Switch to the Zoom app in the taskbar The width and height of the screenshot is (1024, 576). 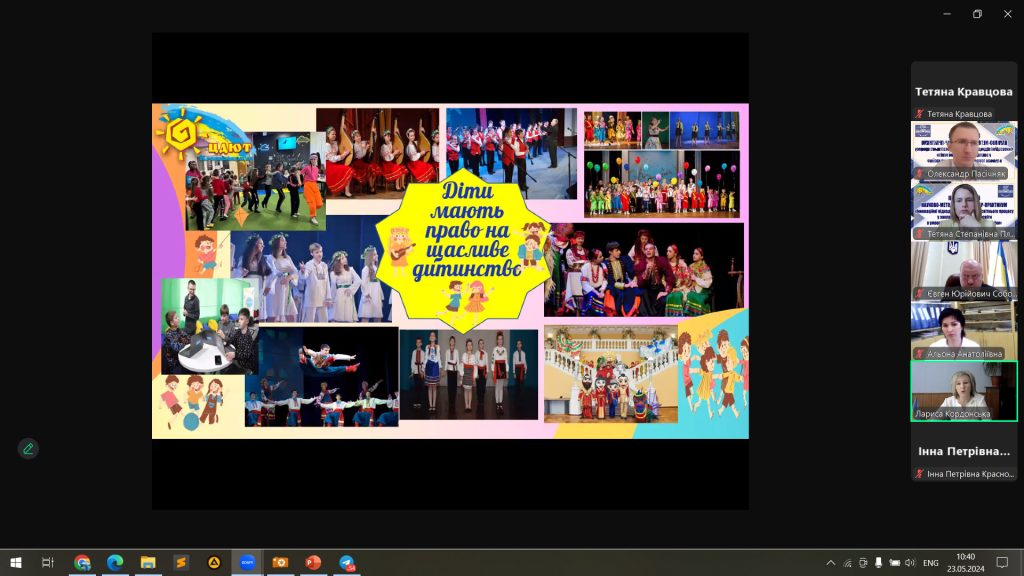click(246, 563)
